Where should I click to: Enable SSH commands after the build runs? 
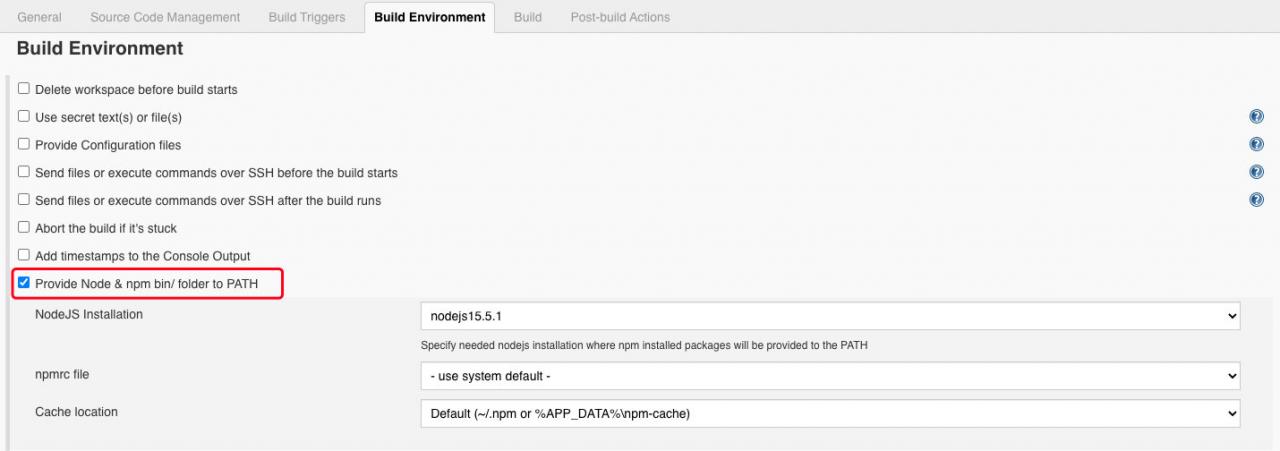(x=24, y=200)
